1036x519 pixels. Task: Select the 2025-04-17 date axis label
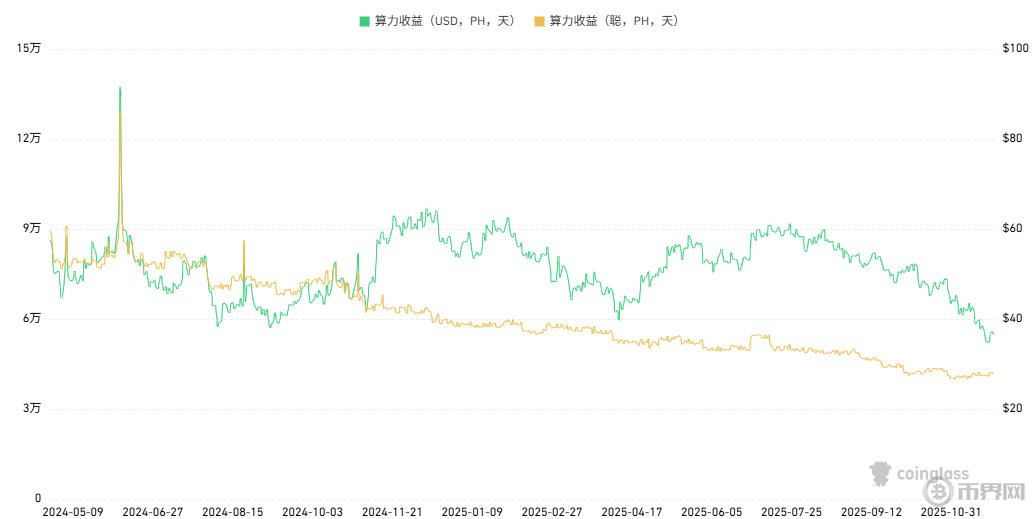[x=632, y=511]
